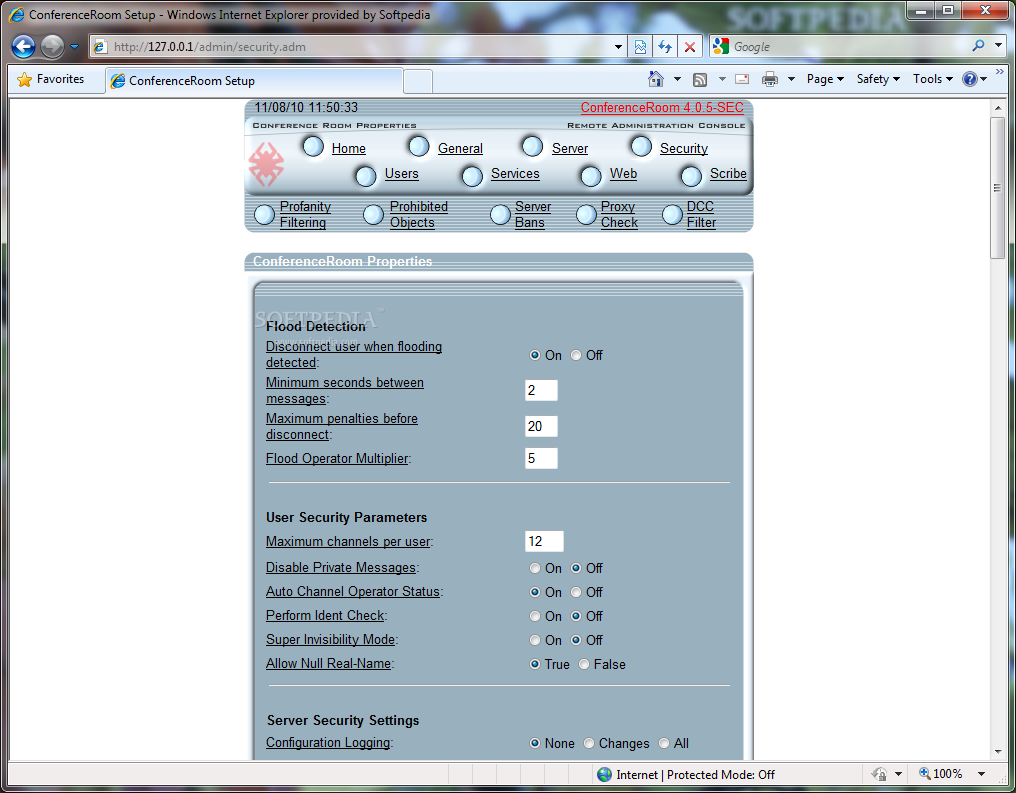Click the round button beside Web
Screen dimensions: 1016x793
pyautogui.click(x=591, y=176)
